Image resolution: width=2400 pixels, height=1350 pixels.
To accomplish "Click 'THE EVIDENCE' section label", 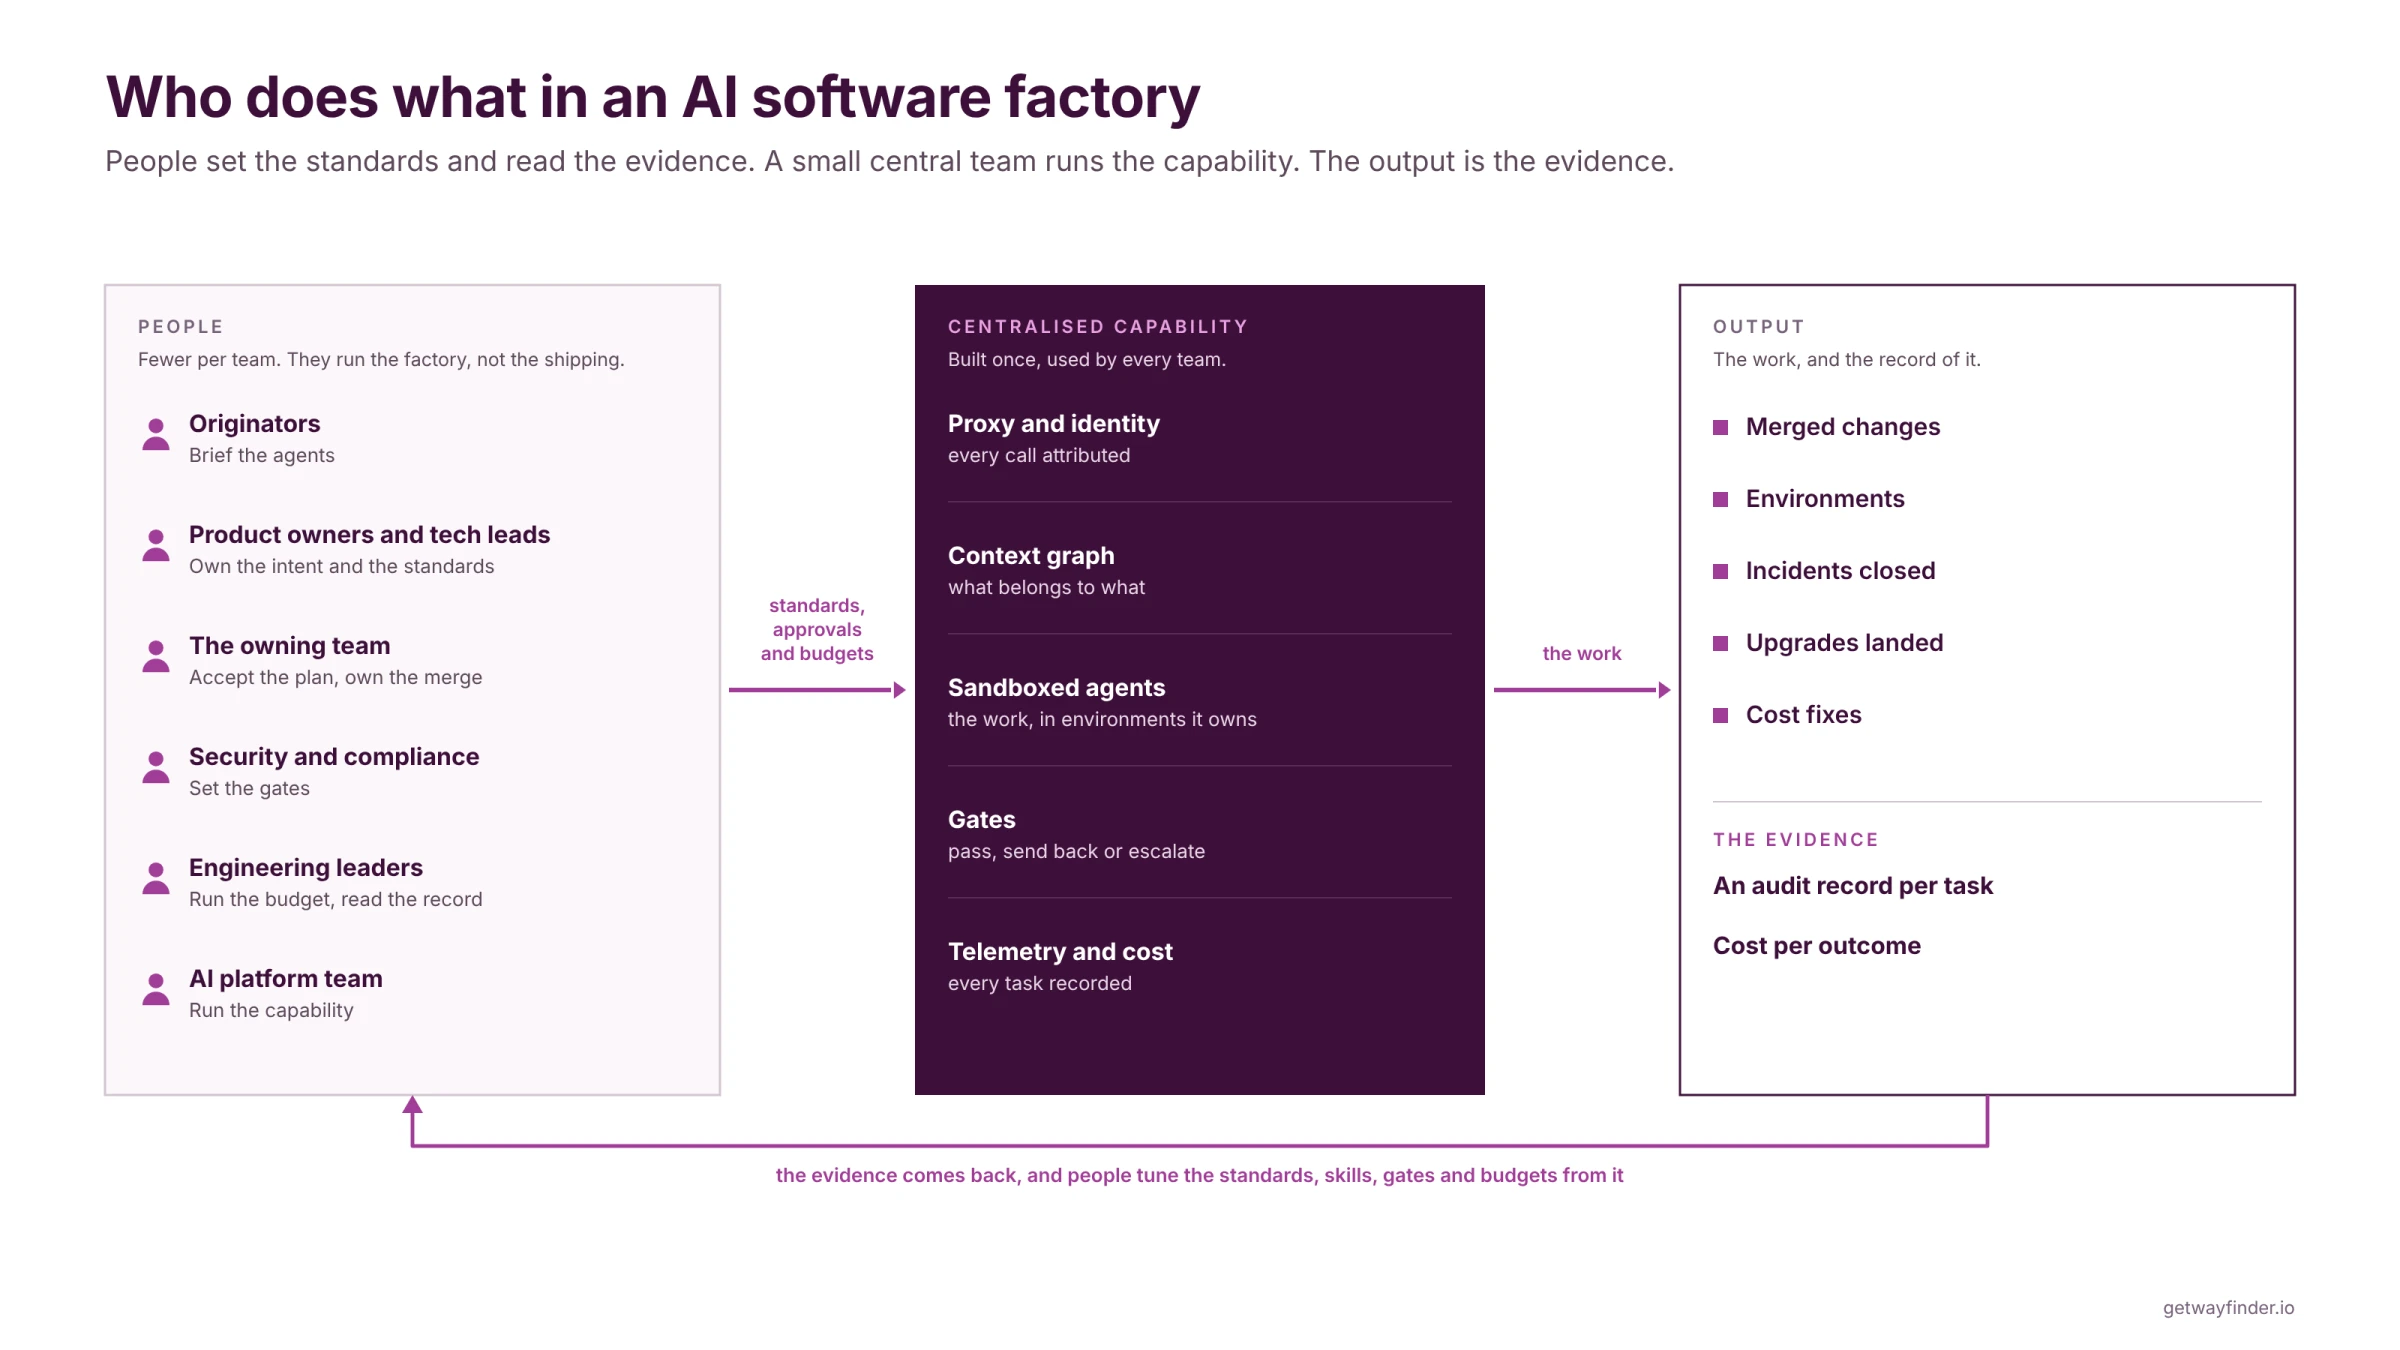I will (1796, 840).
